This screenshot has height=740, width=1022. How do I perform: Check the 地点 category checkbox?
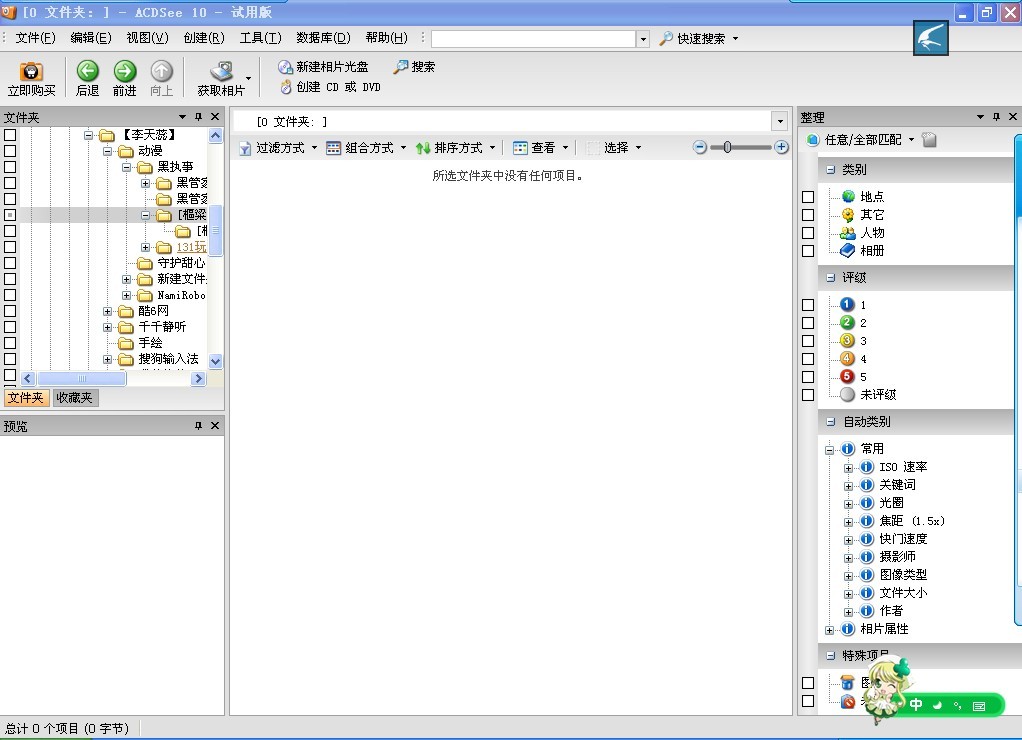(x=808, y=197)
